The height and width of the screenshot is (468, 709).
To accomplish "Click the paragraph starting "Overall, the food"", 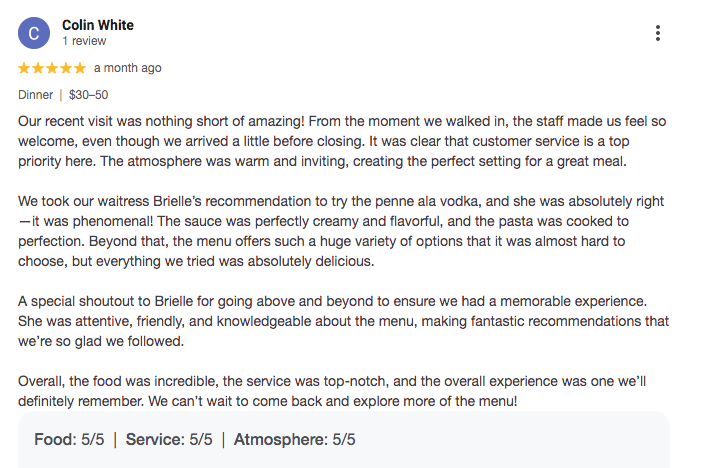I will pos(332,391).
